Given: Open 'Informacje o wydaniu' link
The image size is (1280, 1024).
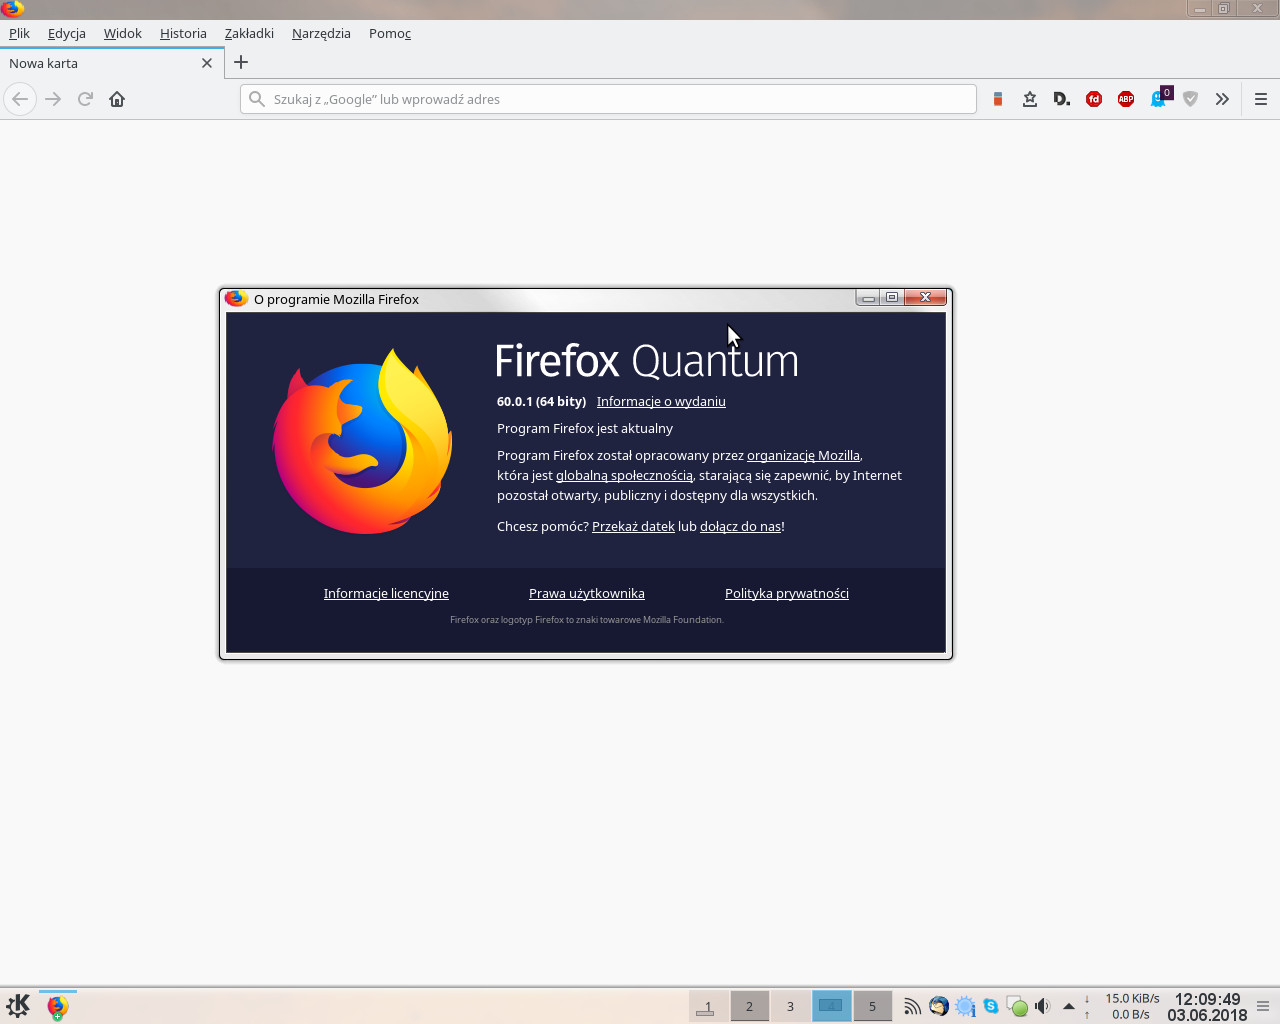Looking at the screenshot, I should click(661, 401).
